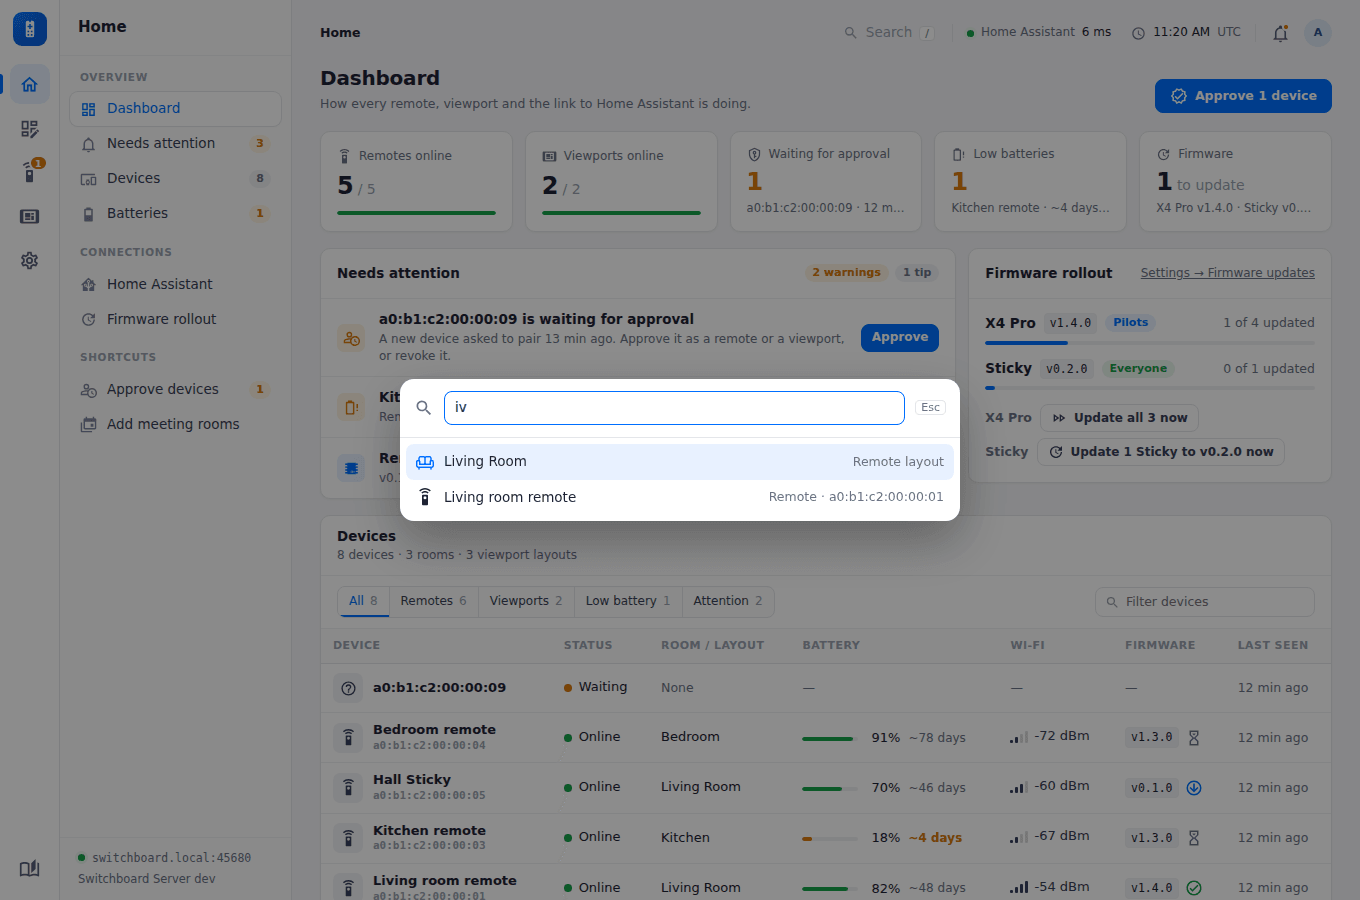Click the Approve 1 device button
Image resolution: width=1360 pixels, height=900 pixels.
pyautogui.click(x=1243, y=96)
